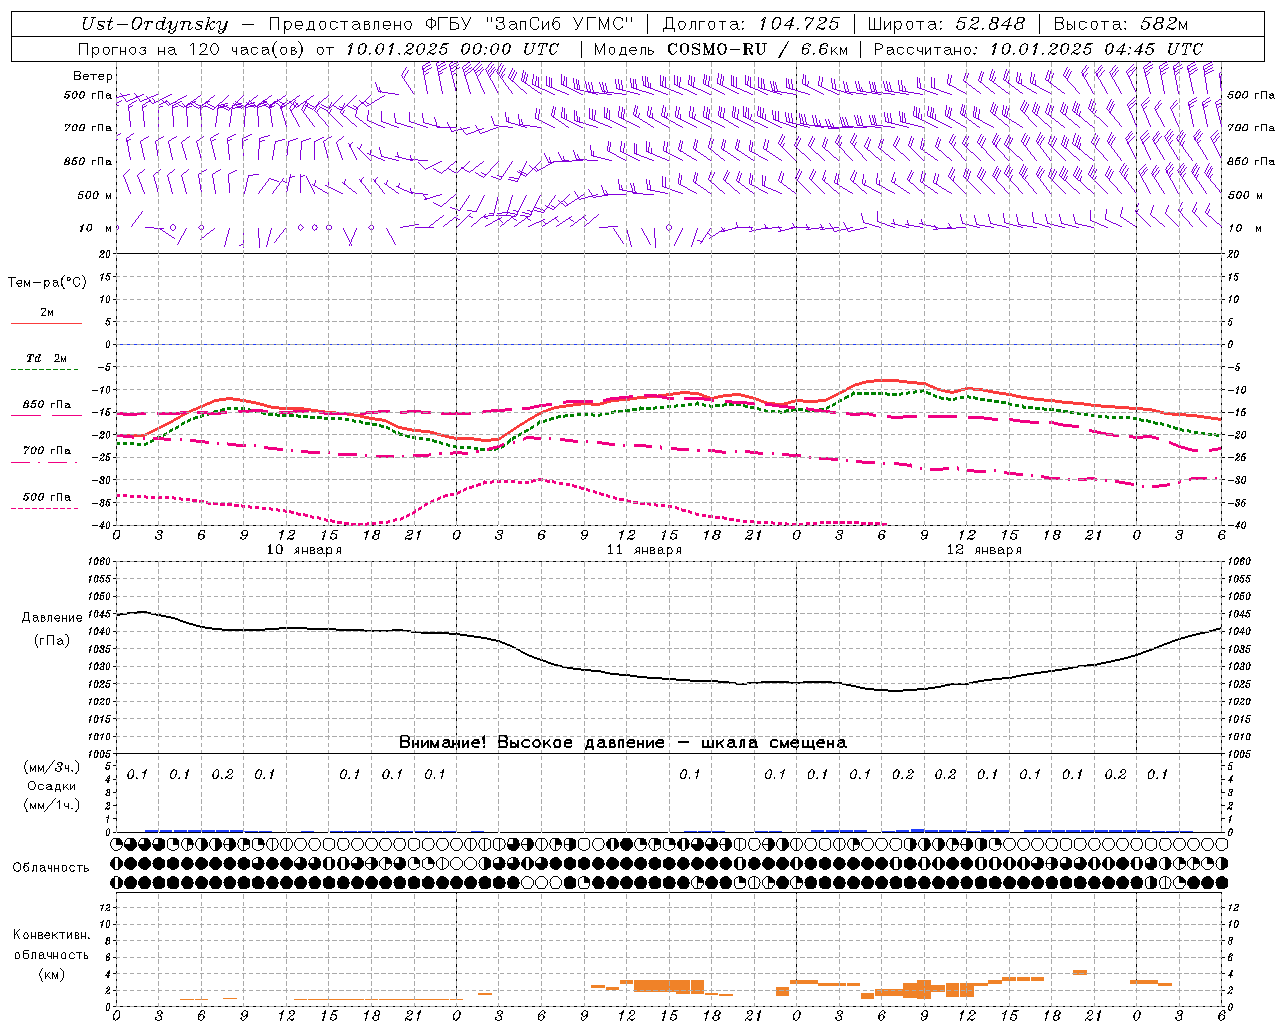Click the 850 гПа temperature legend entry

tap(47, 405)
